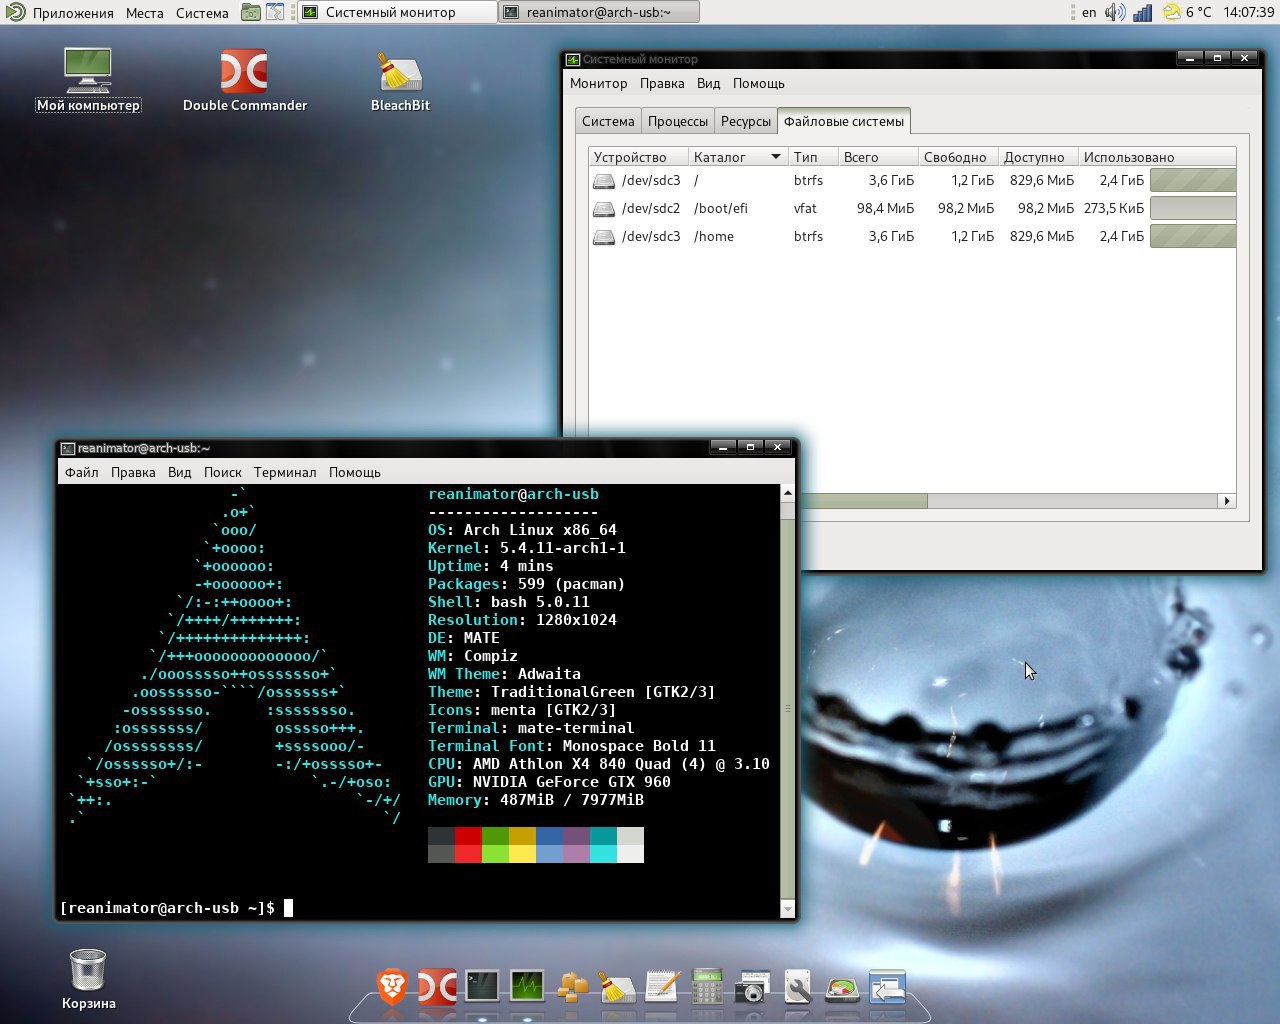Click the show desktop icon in dock

887,987
